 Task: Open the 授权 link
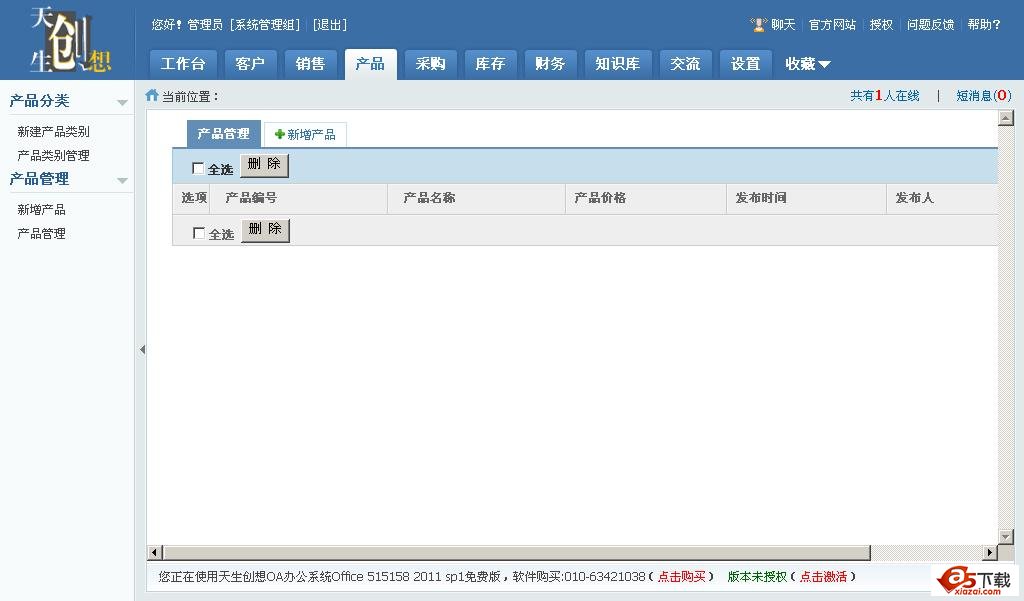pyautogui.click(x=881, y=25)
